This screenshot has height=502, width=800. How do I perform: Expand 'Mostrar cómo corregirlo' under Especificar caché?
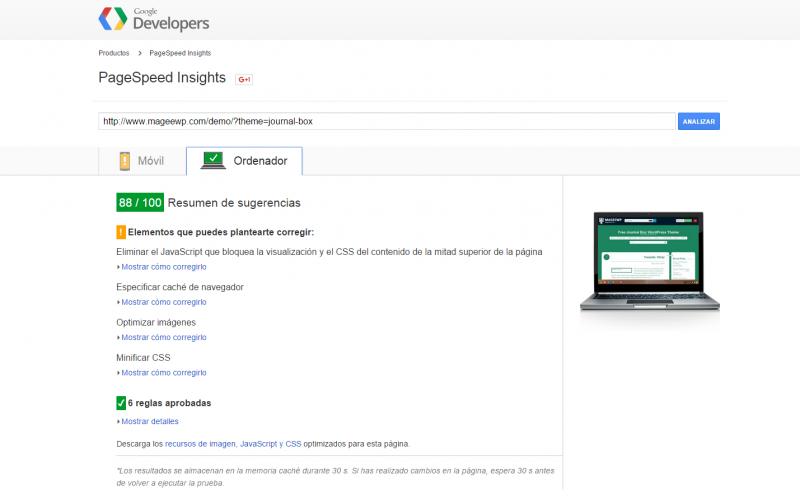[x=164, y=302]
